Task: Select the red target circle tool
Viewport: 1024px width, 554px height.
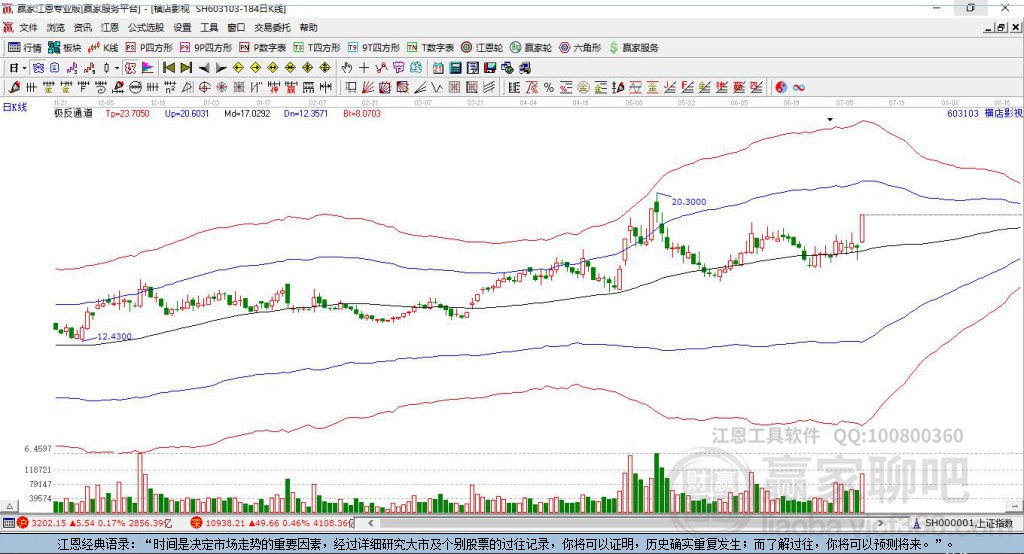Action: 204,88
